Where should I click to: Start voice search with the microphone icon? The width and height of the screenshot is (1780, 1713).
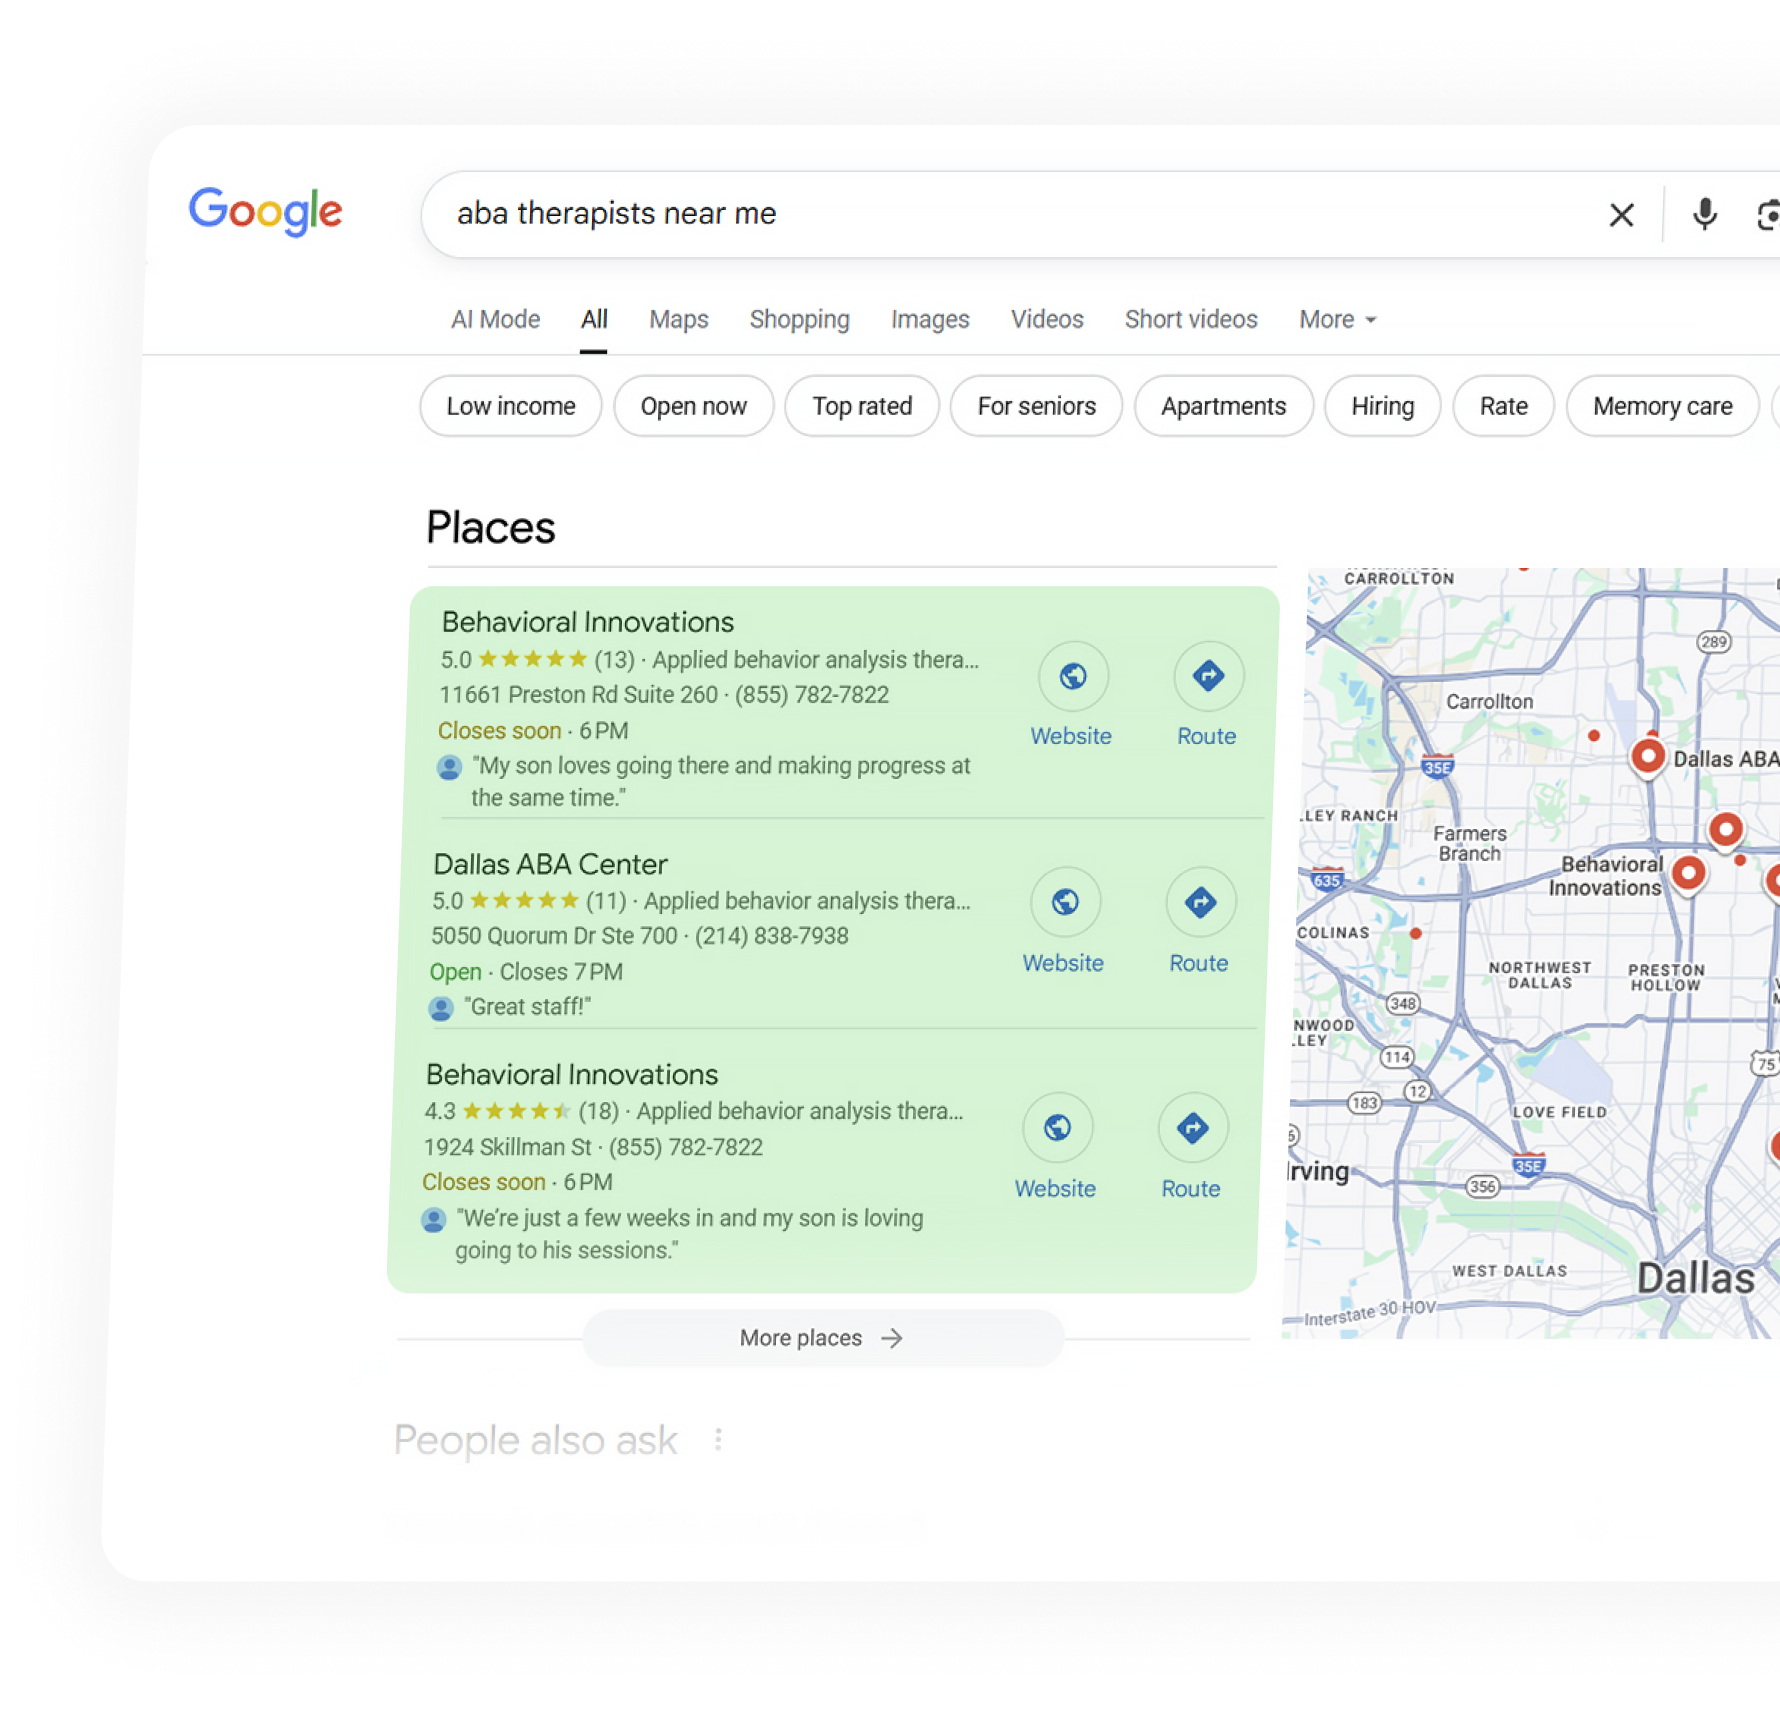coord(1704,214)
